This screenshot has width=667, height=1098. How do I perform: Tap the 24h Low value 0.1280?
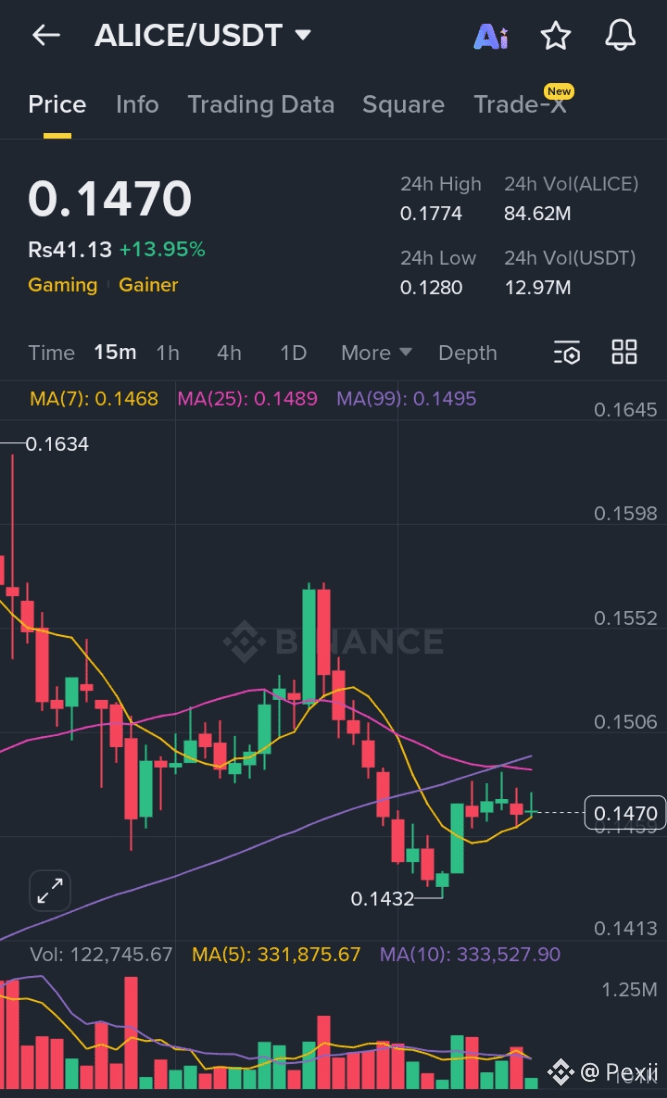(x=430, y=288)
